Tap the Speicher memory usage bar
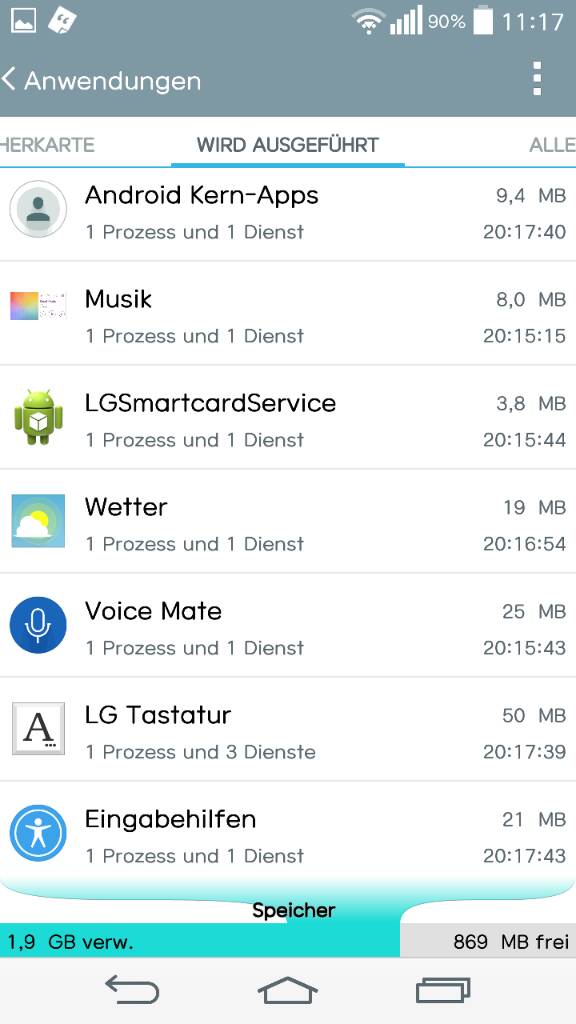The height and width of the screenshot is (1024, 576). coord(288,941)
